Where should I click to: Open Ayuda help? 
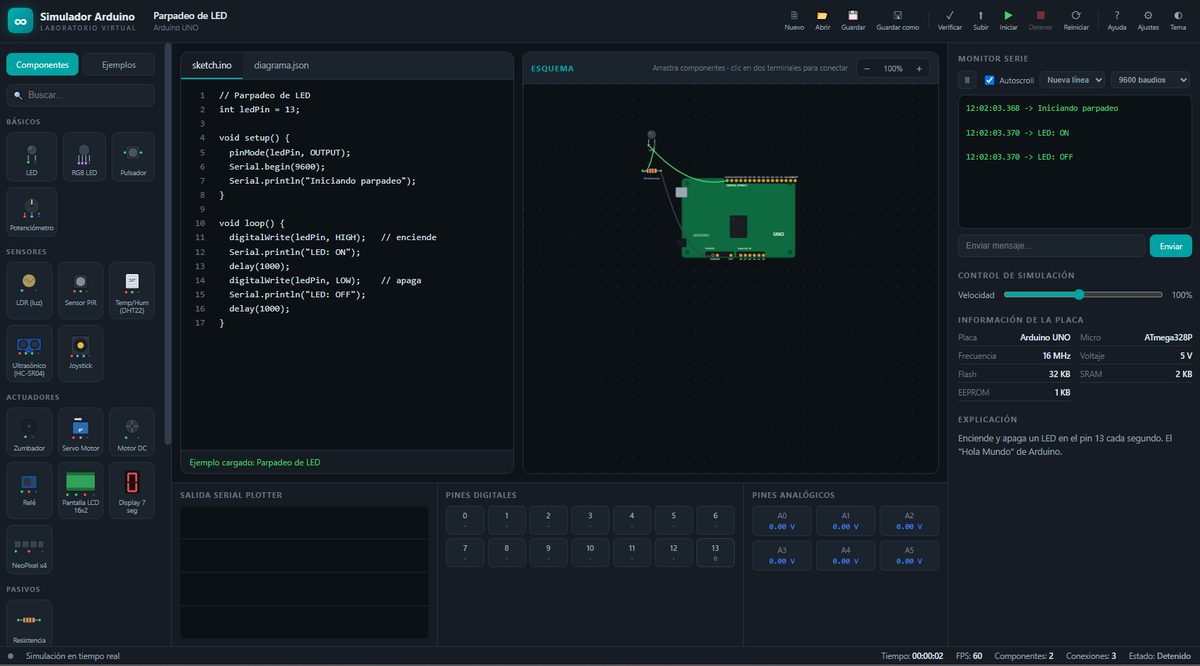(x=1117, y=20)
